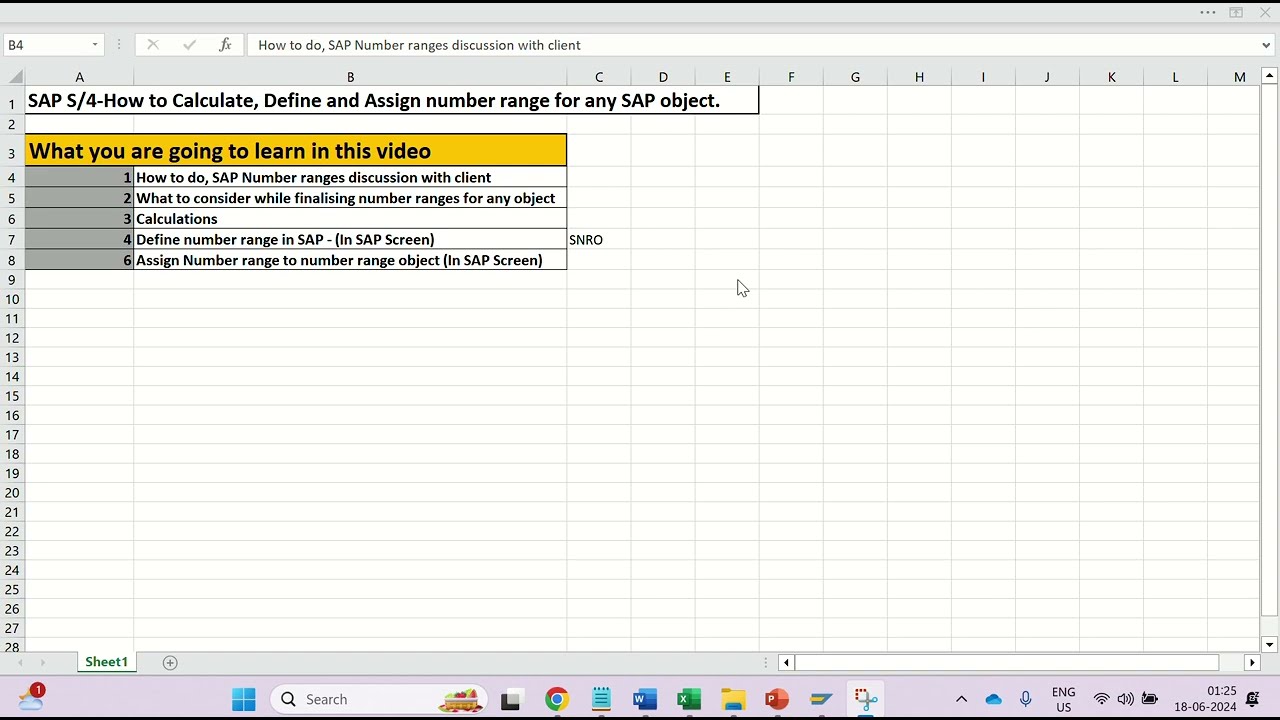The height and width of the screenshot is (720, 1280).
Task: Select row 1 header
Action: tap(12, 104)
